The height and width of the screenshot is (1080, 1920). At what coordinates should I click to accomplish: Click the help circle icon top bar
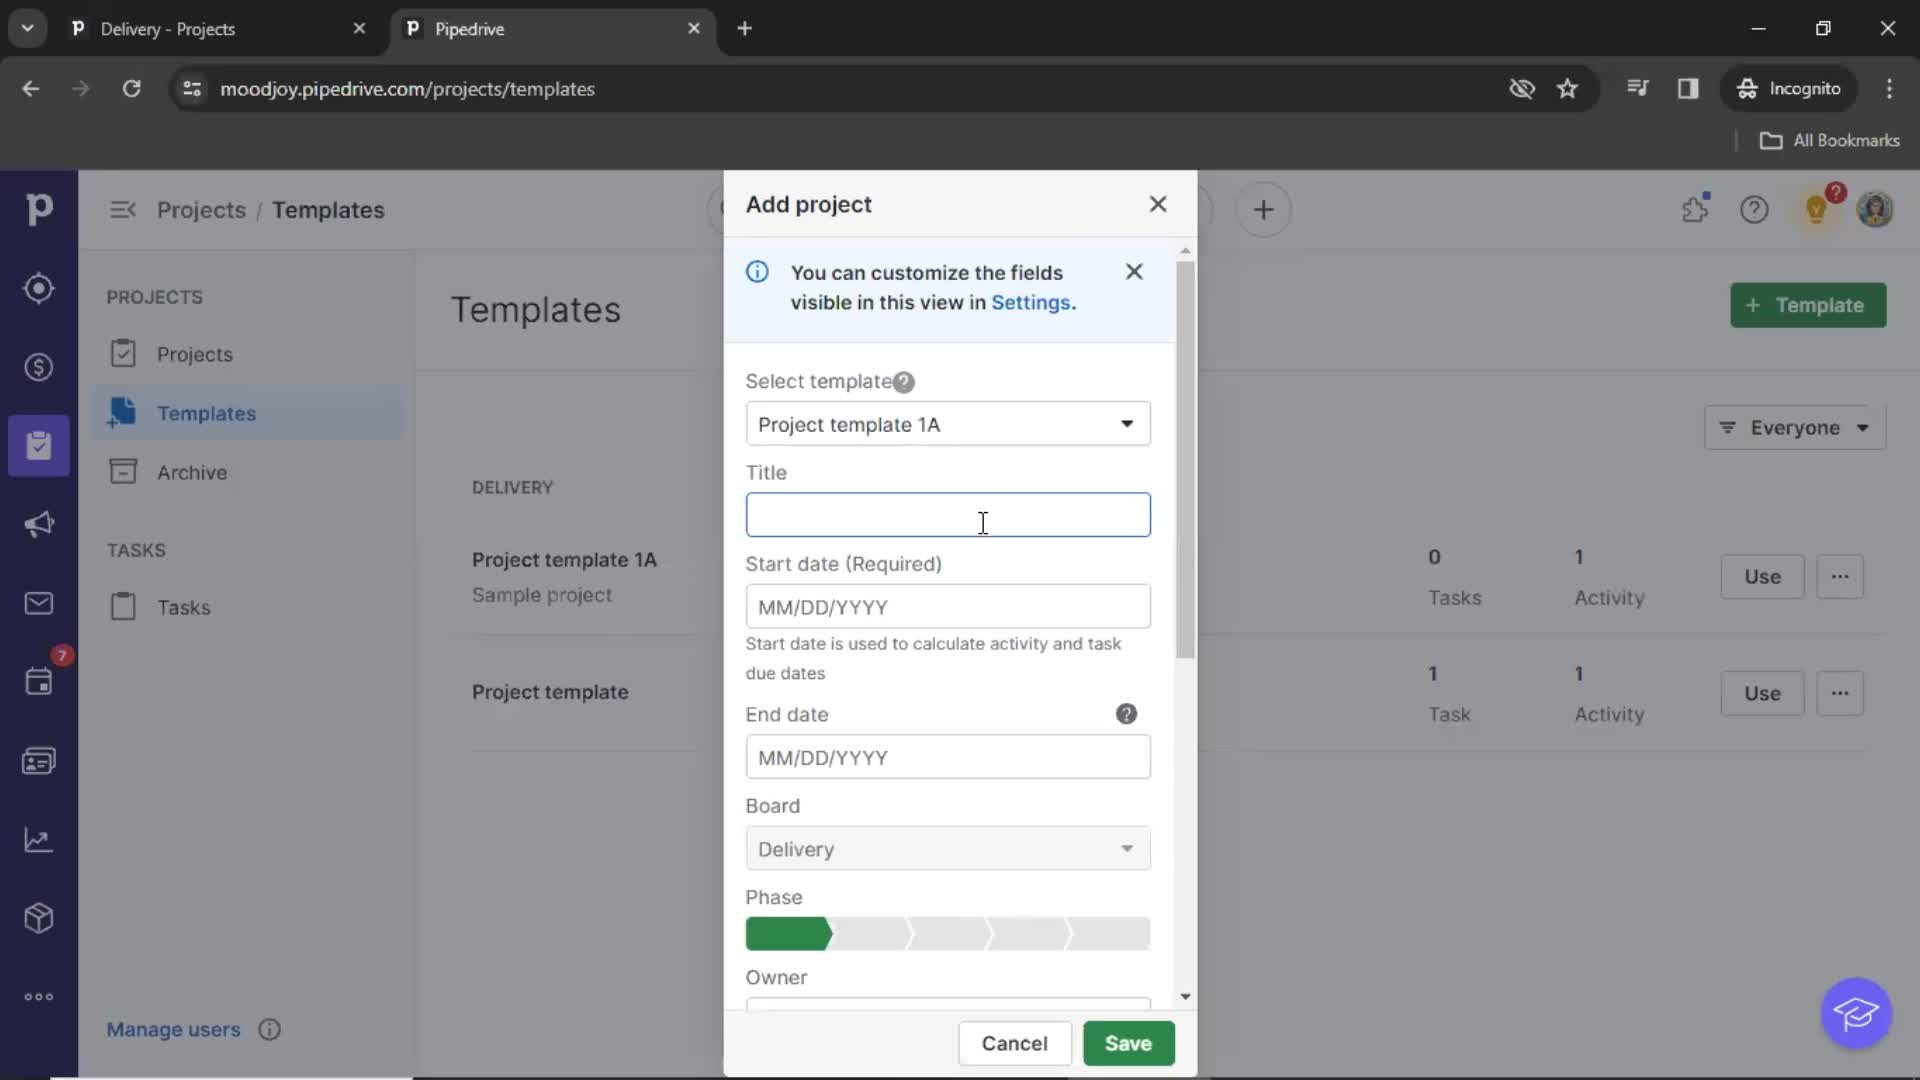[x=1754, y=210]
